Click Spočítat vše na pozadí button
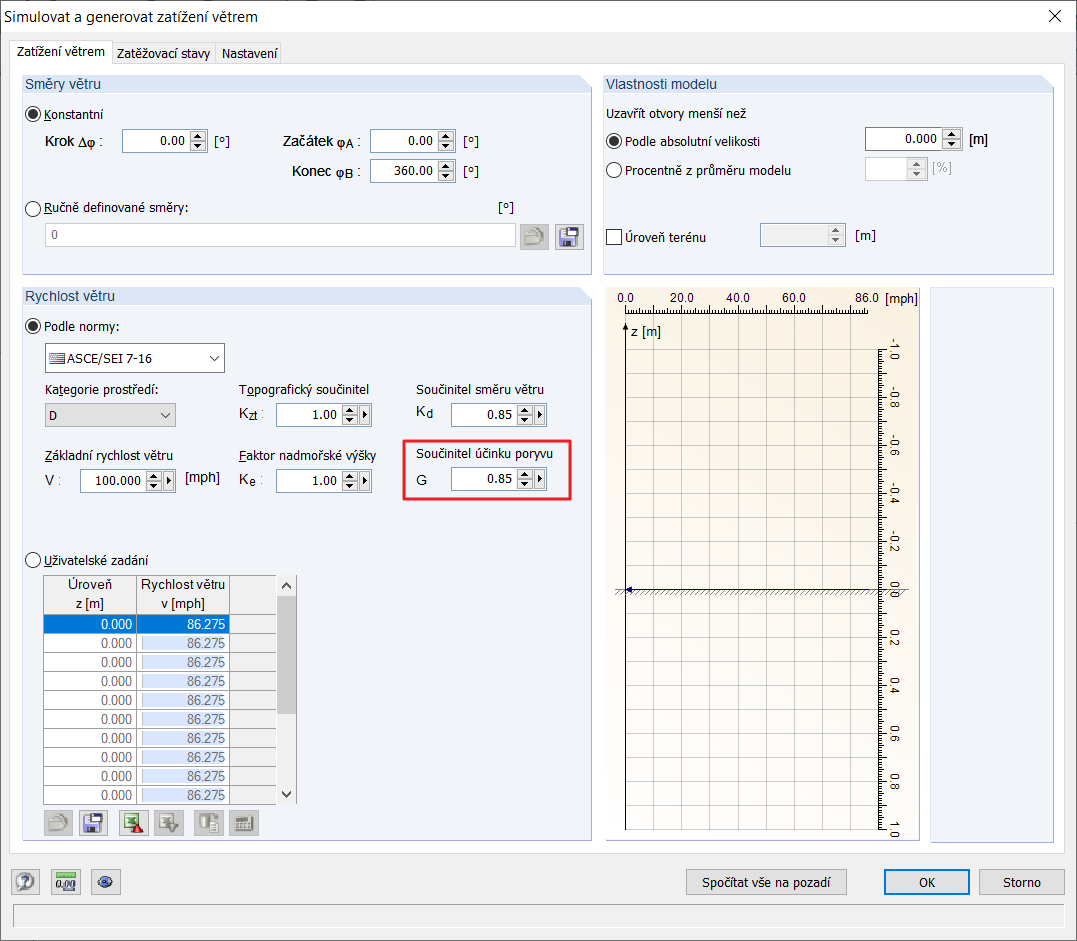Image resolution: width=1077 pixels, height=941 pixels. click(766, 882)
